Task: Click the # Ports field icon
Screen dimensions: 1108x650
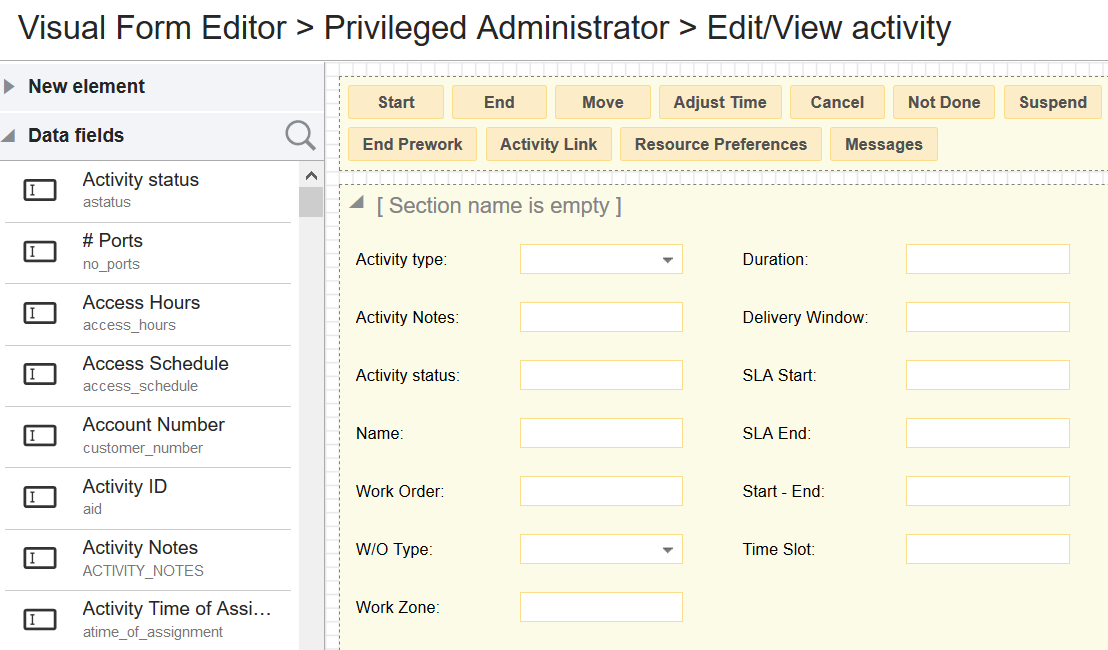Action: pos(40,251)
